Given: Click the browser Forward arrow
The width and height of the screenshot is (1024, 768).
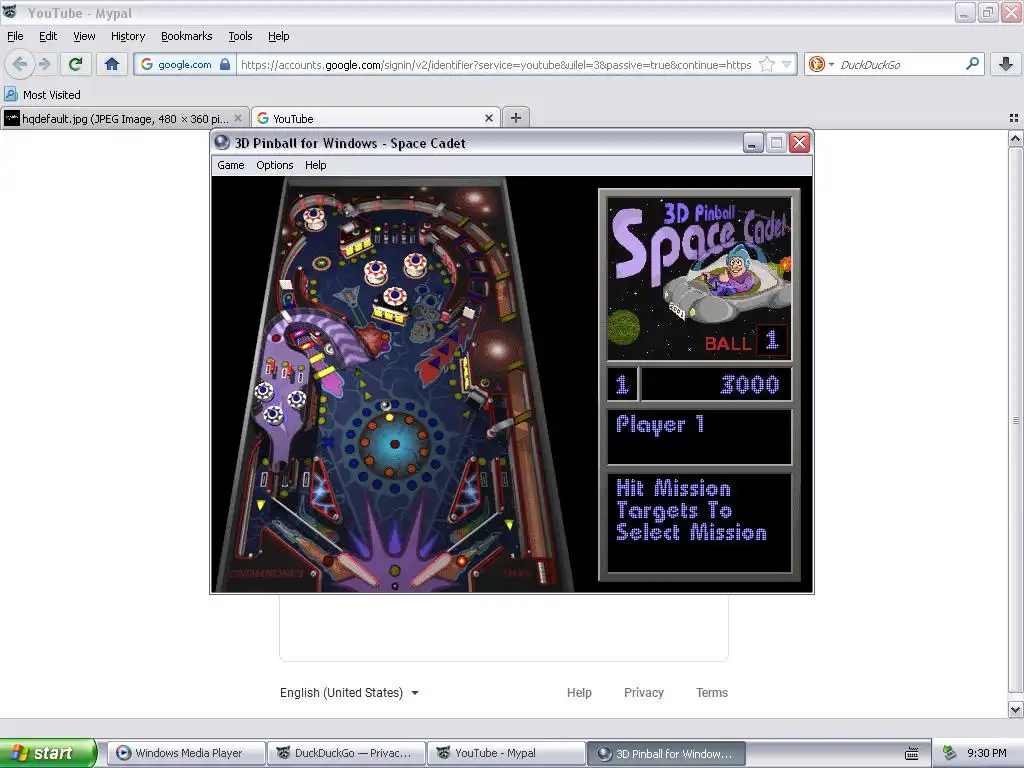Looking at the screenshot, I should pos(44,64).
